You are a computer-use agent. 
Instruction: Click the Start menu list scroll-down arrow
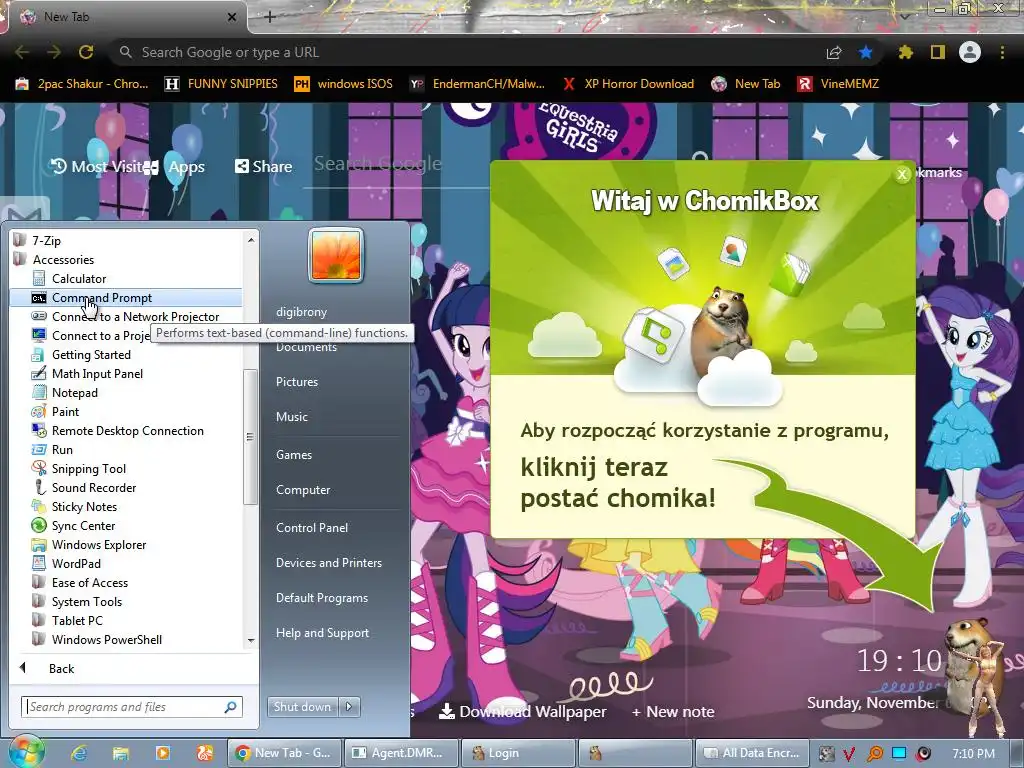251,641
